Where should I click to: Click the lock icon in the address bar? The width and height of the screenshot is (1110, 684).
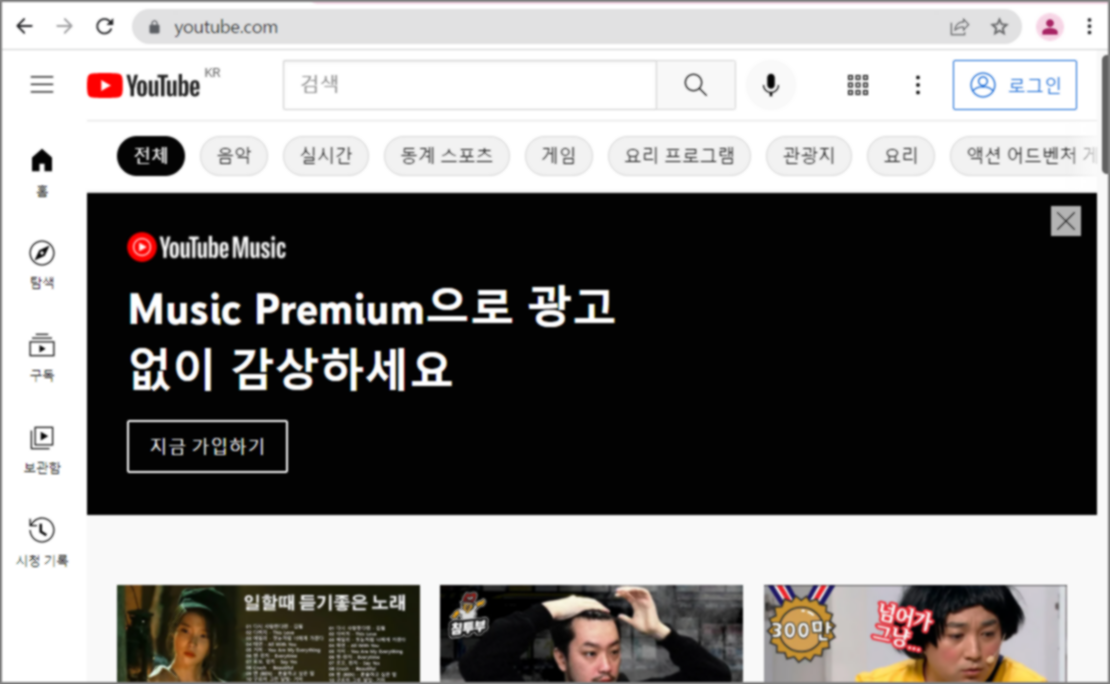tap(154, 28)
